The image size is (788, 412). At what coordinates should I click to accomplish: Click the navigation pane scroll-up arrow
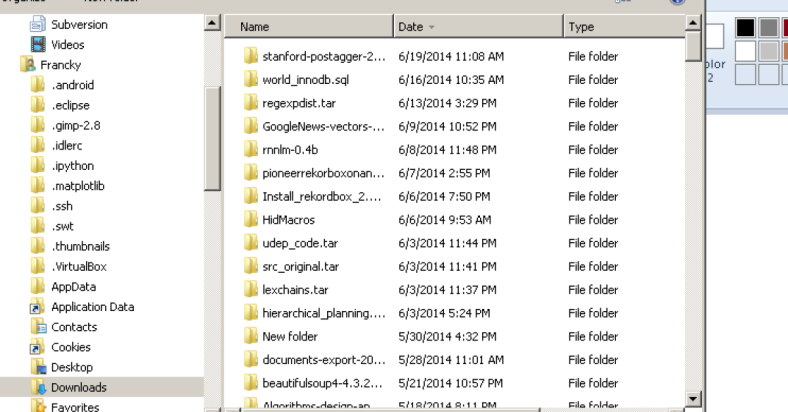click(212, 23)
